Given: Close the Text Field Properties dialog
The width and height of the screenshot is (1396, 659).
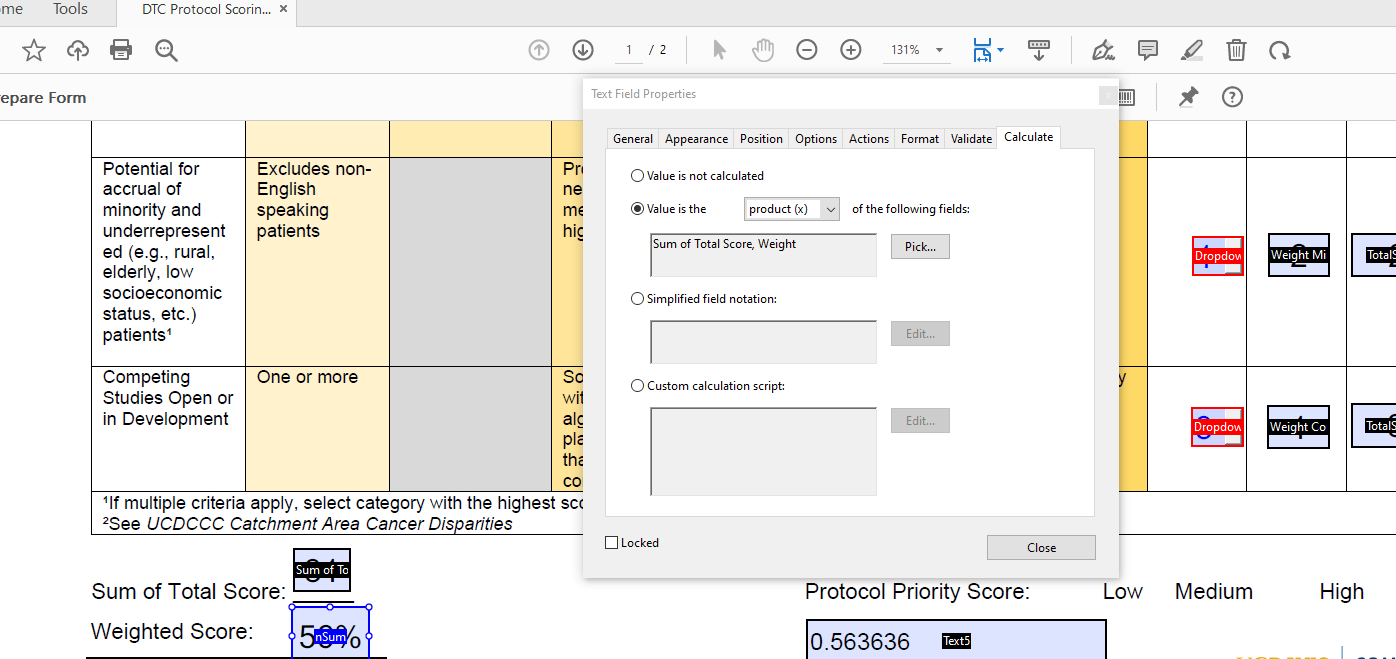Looking at the screenshot, I should [1041, 547].
